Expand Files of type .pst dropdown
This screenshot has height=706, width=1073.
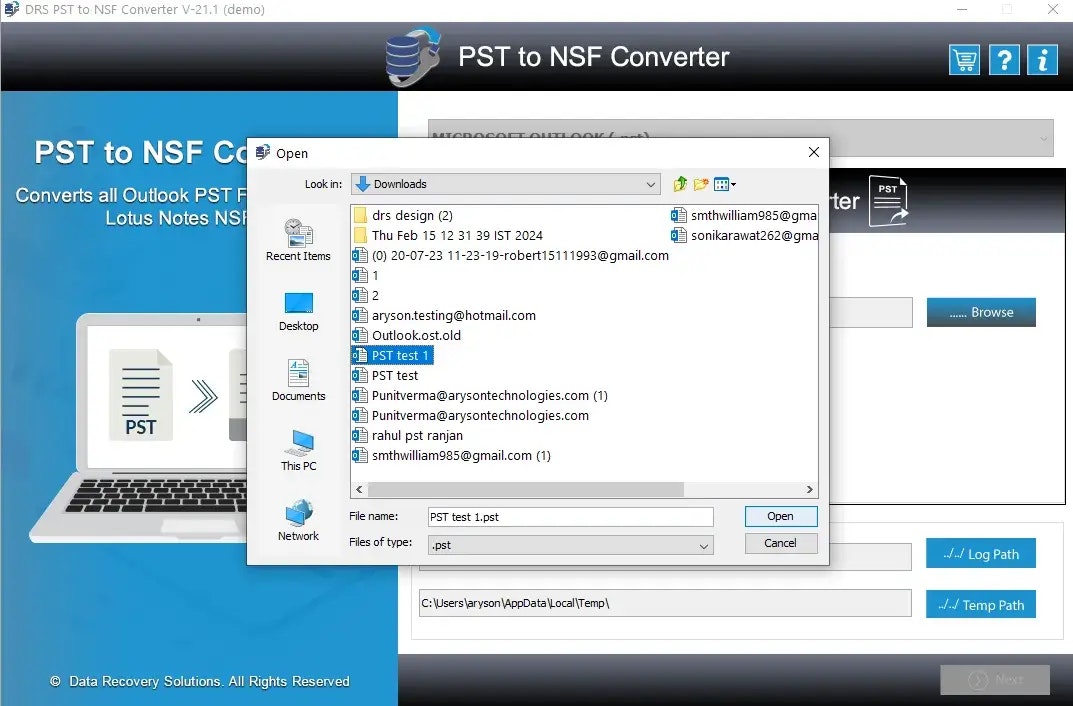pos(703,545)
